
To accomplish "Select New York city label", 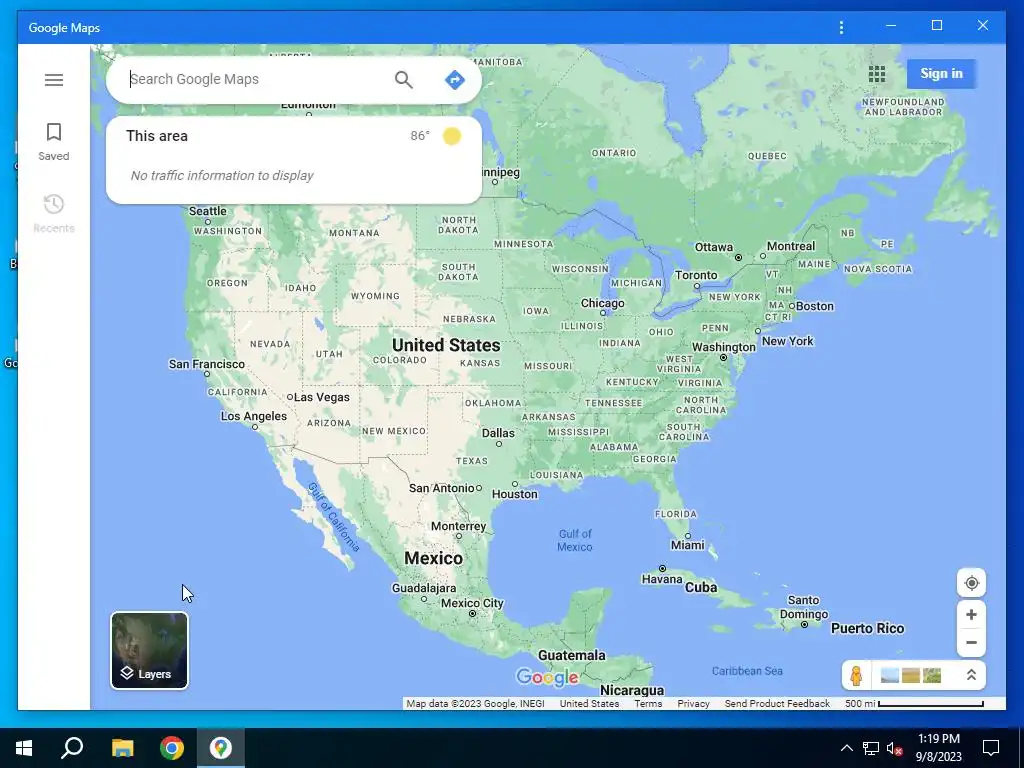I will (788, 341).
